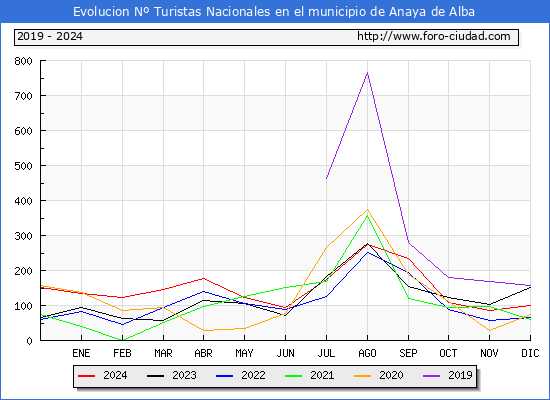This screenshot has width=550, height=400.
Task: Click the SEP x-axis month label
Action: [408, 353]
